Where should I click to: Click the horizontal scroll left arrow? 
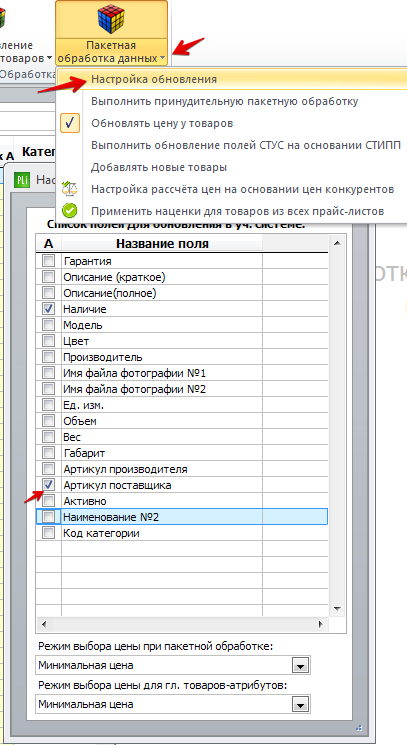(43, 623)
